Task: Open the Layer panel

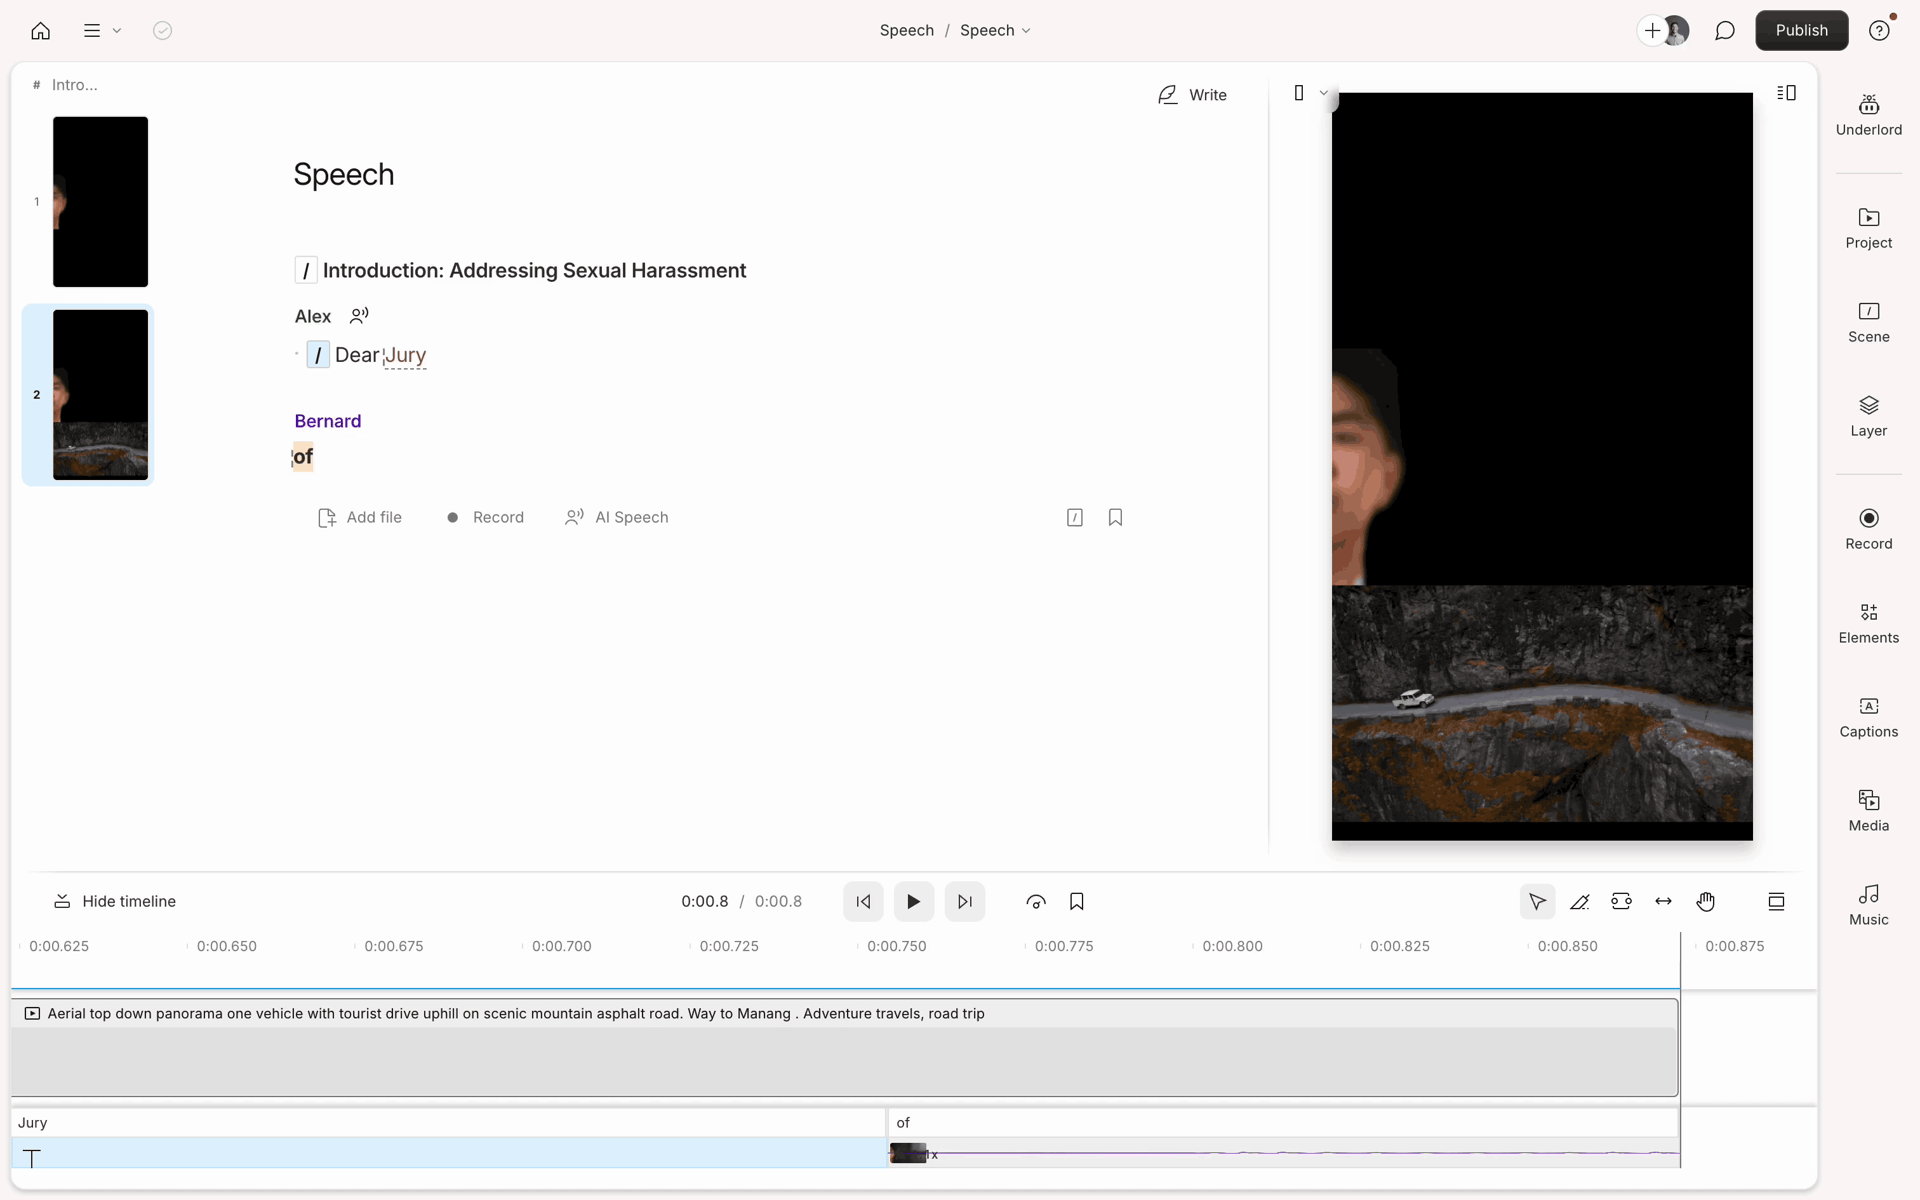Action: (x=1868, y=416)
